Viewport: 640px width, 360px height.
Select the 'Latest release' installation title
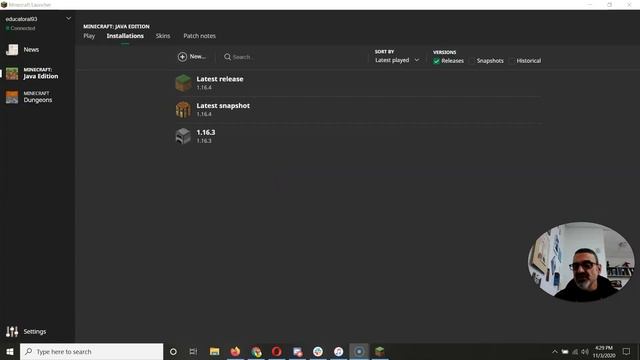220,79
